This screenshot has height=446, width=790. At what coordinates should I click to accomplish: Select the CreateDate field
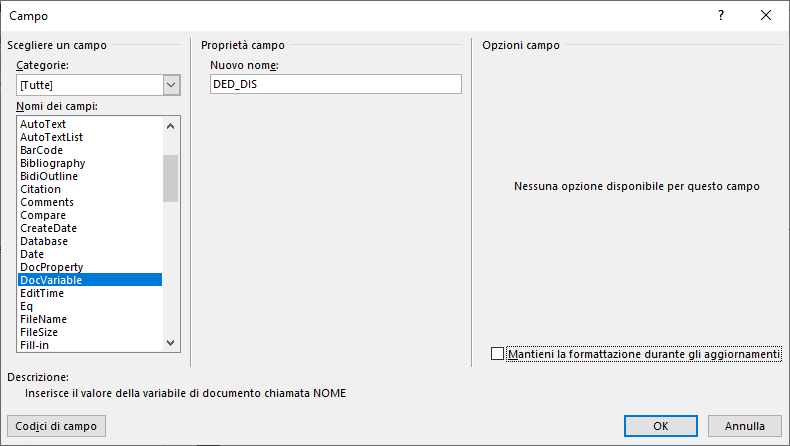tap(90, 228)
